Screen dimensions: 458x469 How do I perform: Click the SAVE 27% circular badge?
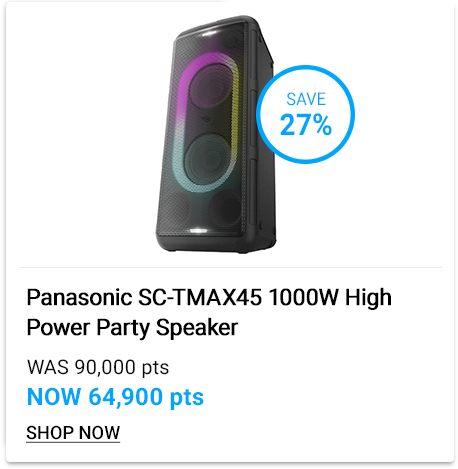pyautogui.click(x=306, y=114)
